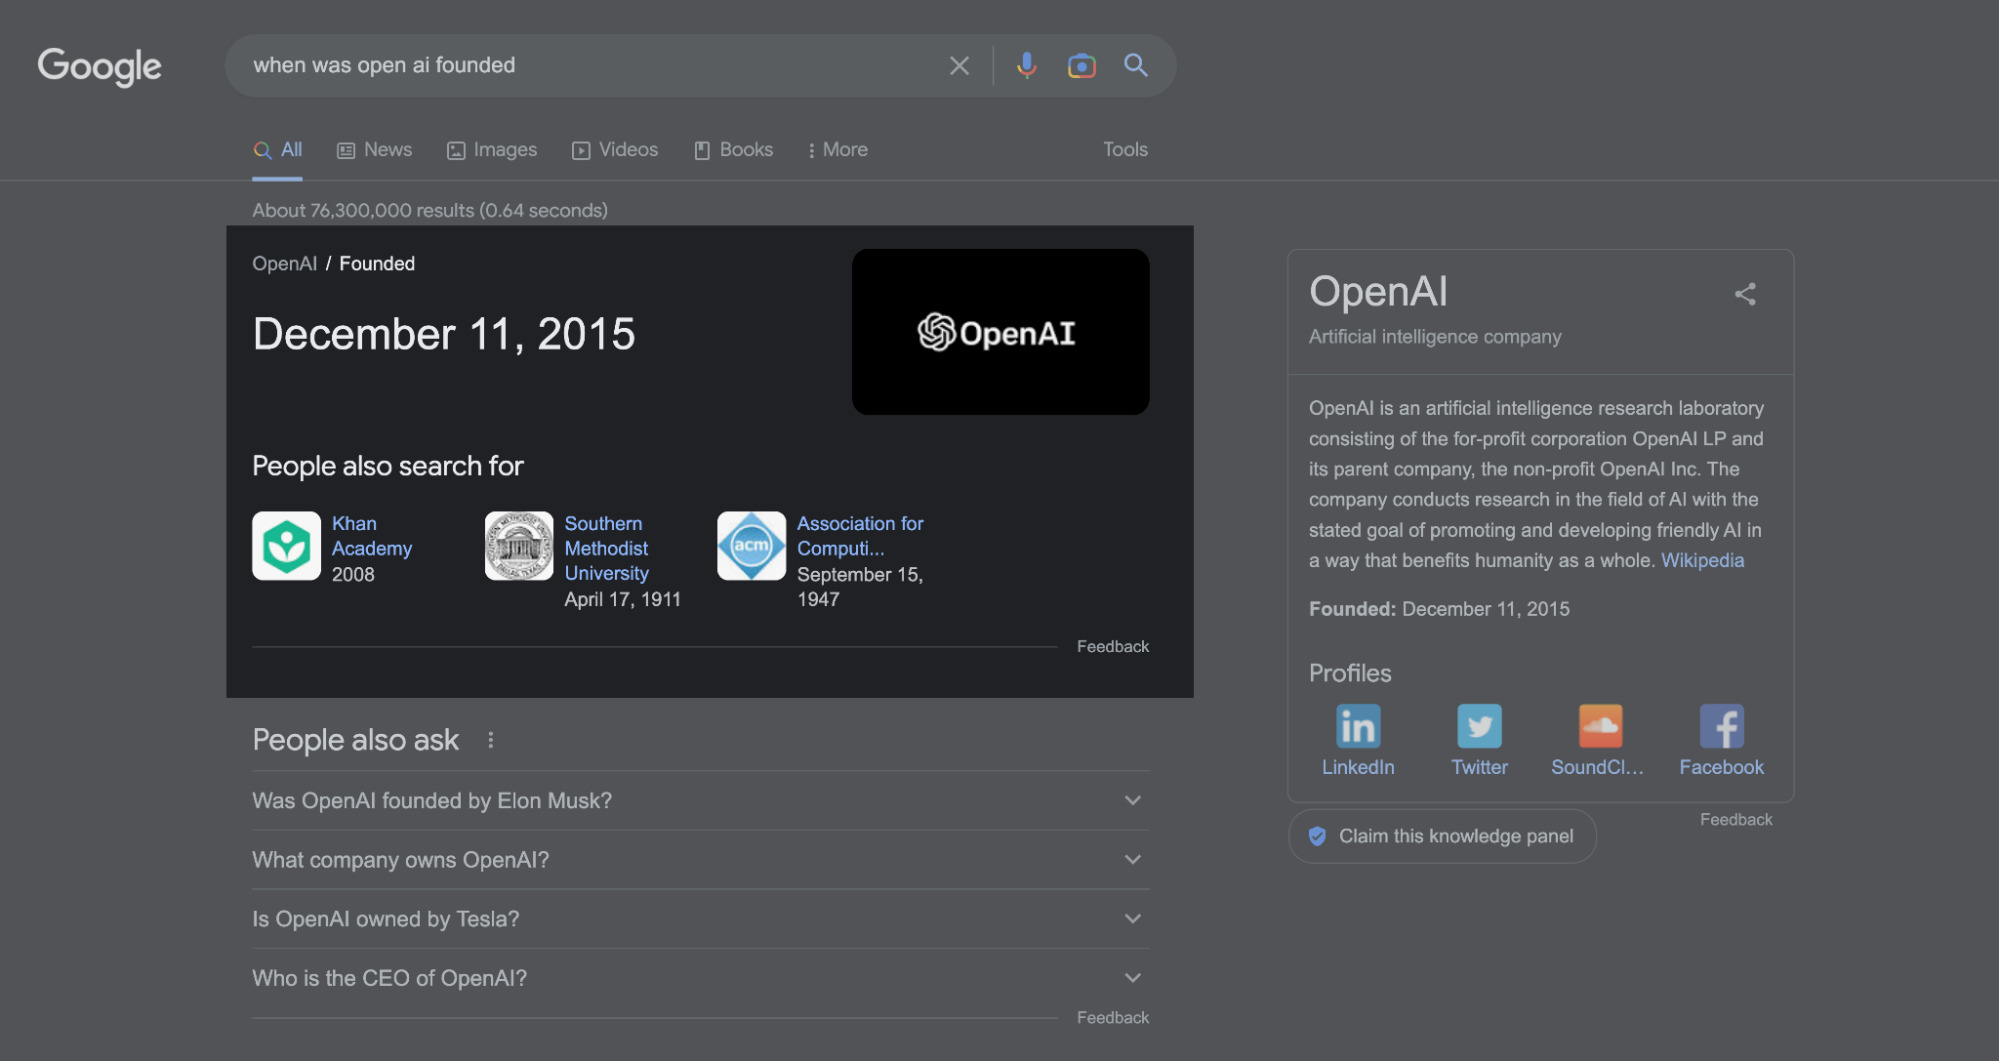Click the magnifying glass search button
Image resolution: width=1999 pixels, height=1061 pixels.
pyautogui.click(x=1135, y=66)
